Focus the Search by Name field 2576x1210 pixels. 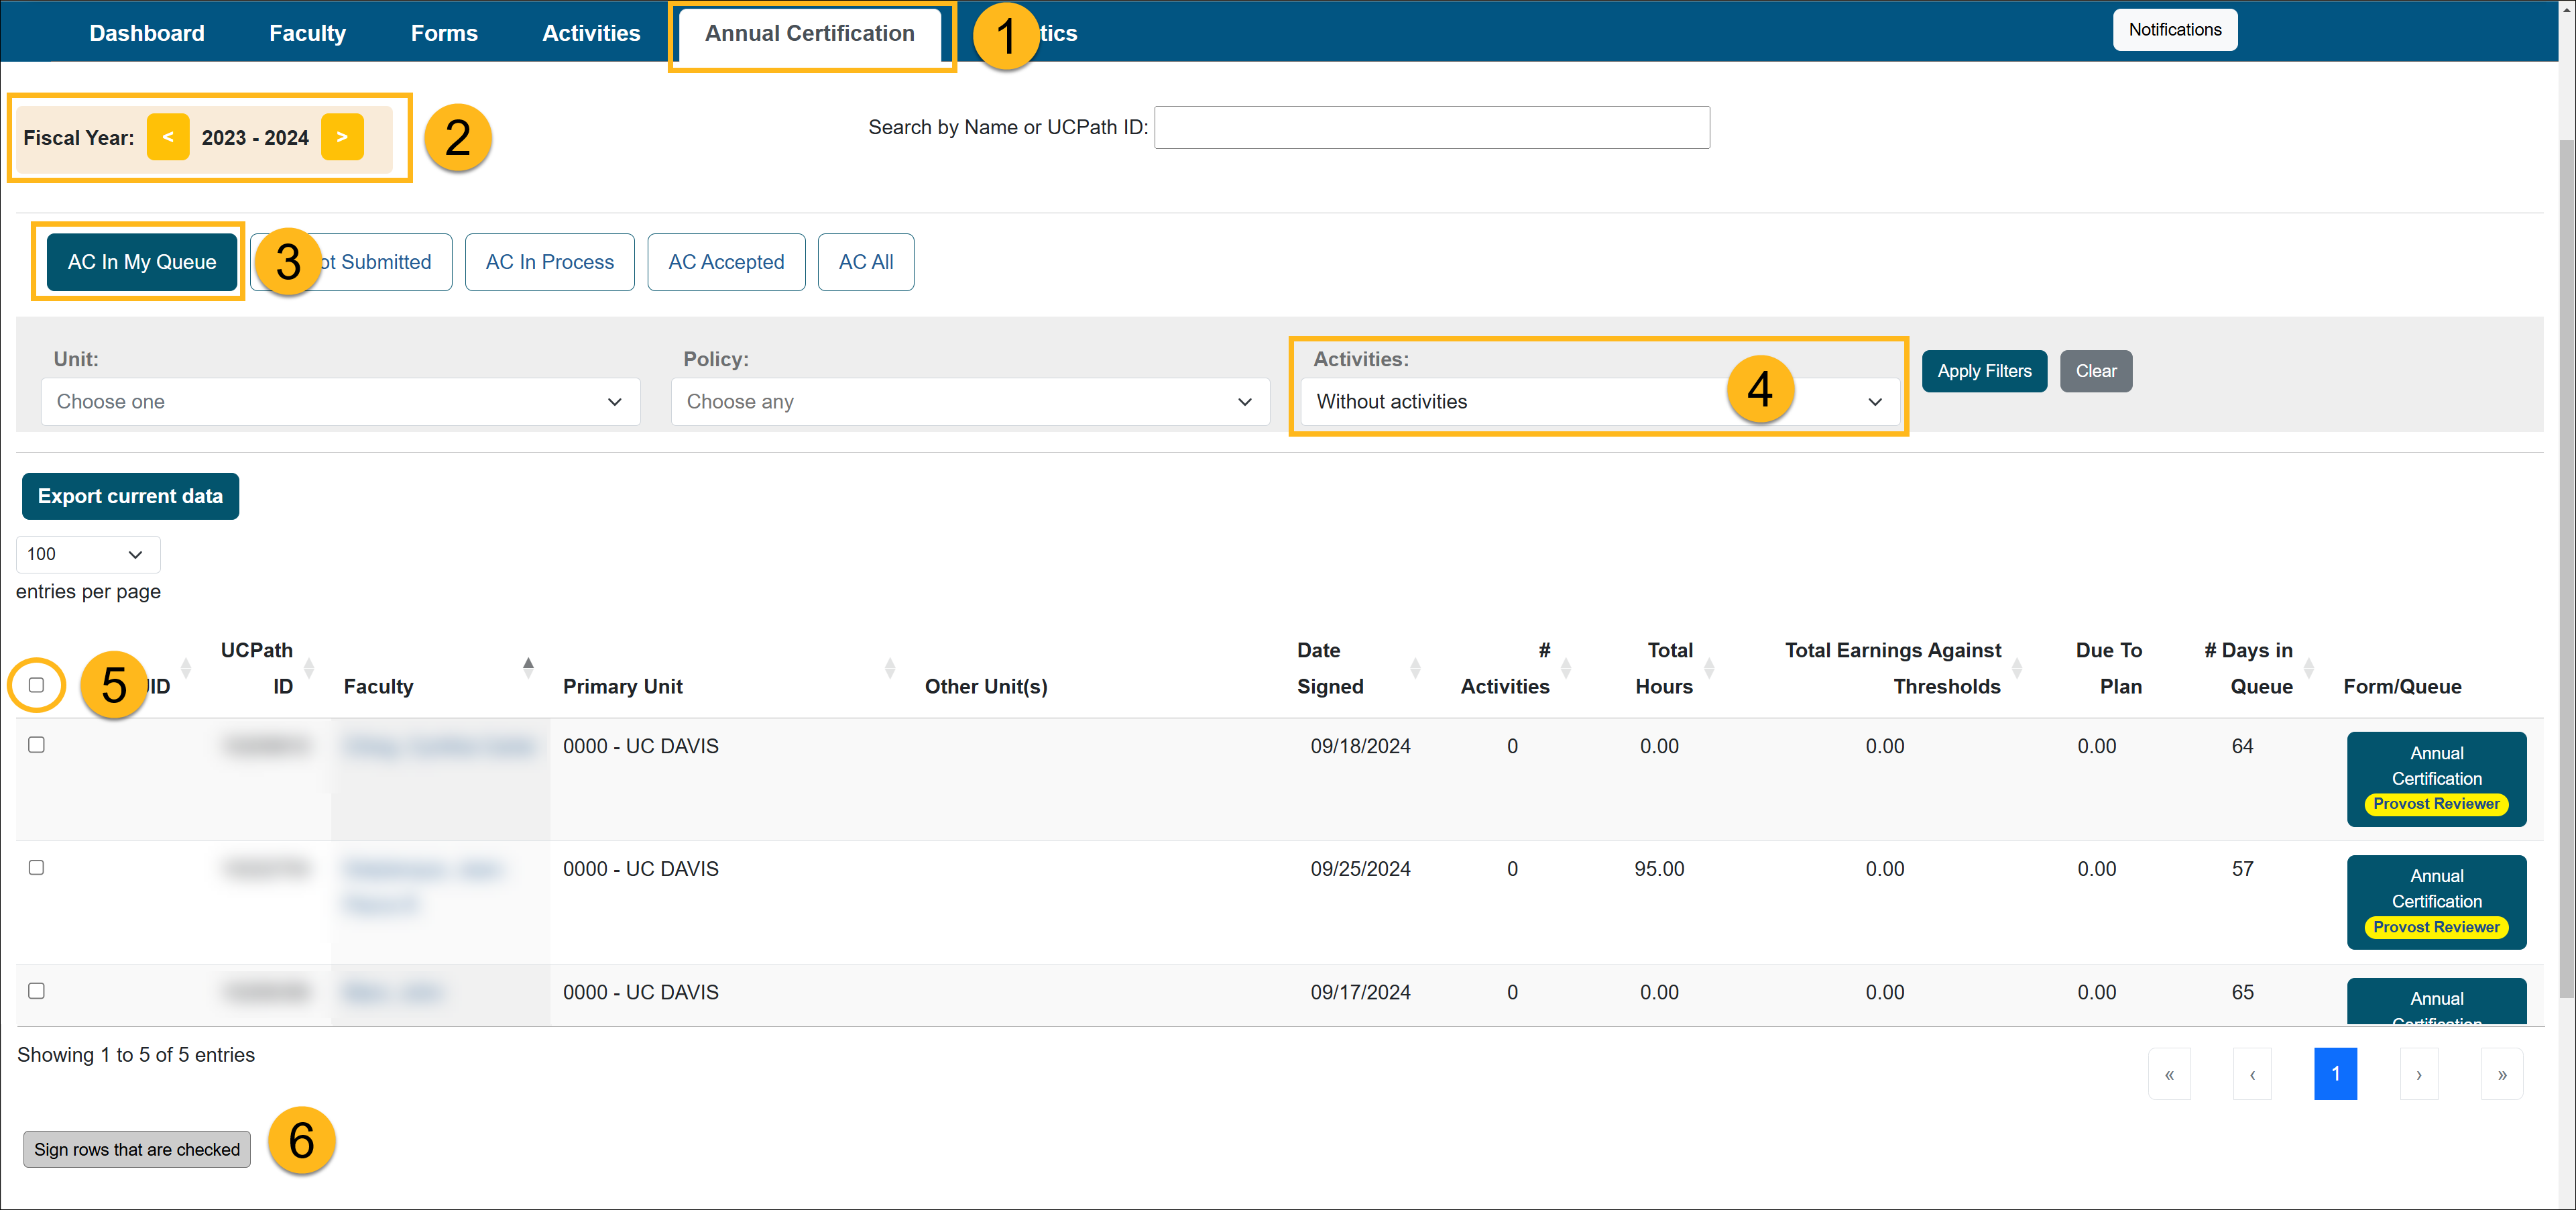[x=1431, y=128]
